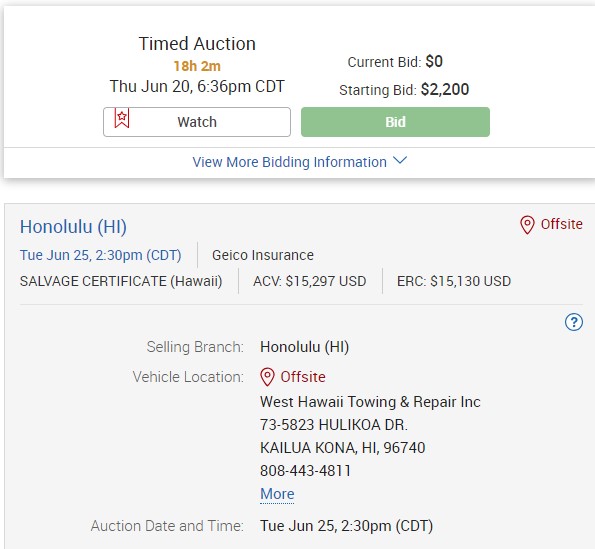Select the West Hawaii Towing & Repair Inc text
Image resolution: width=595 pixels, height=549 pixels.
click(x=370, y=402)
